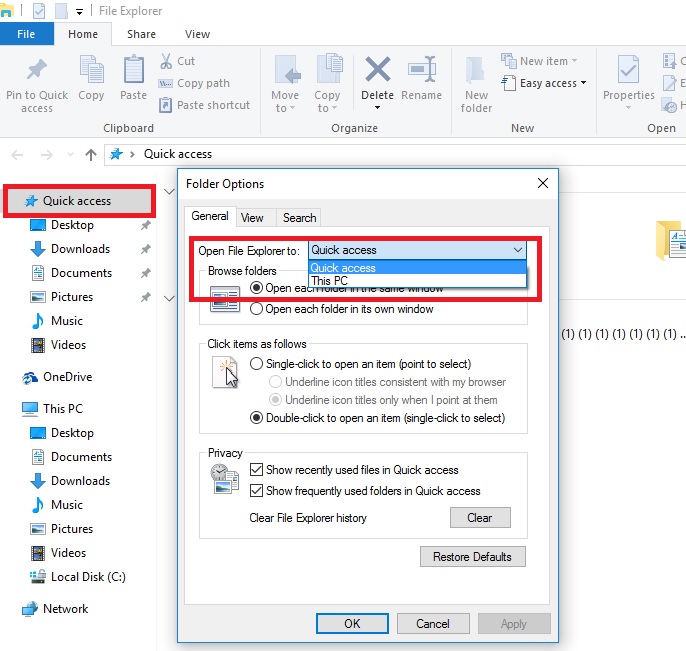Click Clear to erase File Explorer history
The width and height of the screenshot is (686, 651).
tap(480, 518)
